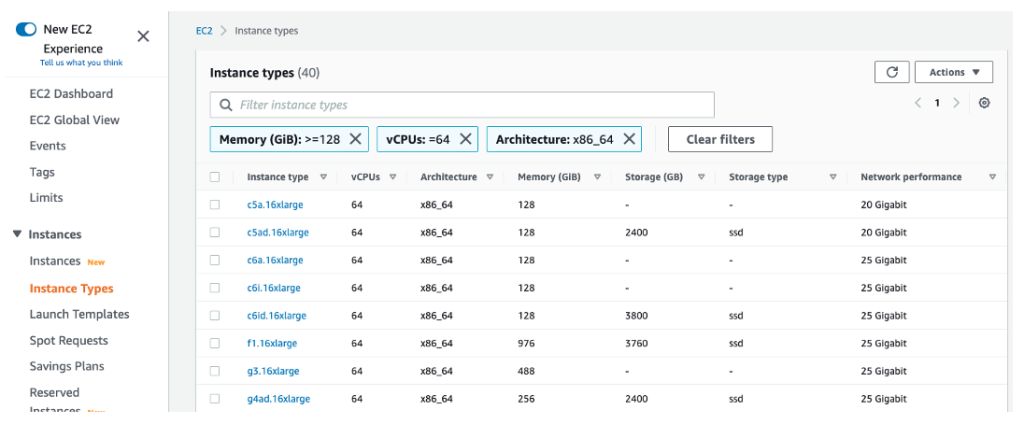Sort by vCPUs column arrow
The height and width of the screenshot is (424, 1024).
(x=393, y=177)
